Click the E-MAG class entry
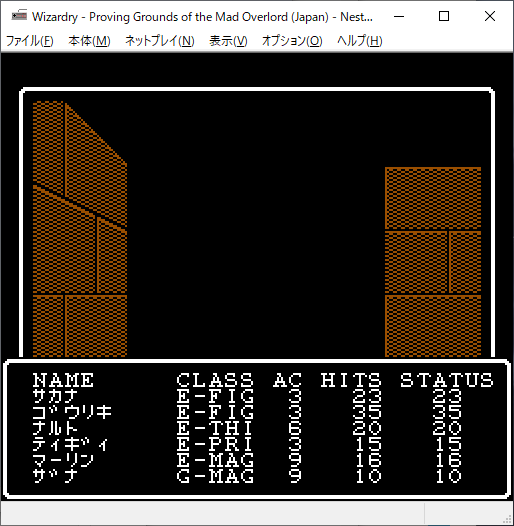Viewport: 514px width, 526px height. [215, 460]
